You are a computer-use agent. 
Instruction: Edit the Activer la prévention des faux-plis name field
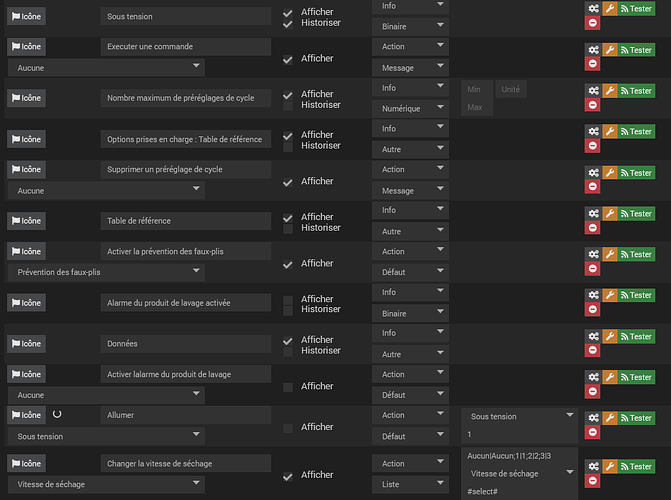[186, 251]
